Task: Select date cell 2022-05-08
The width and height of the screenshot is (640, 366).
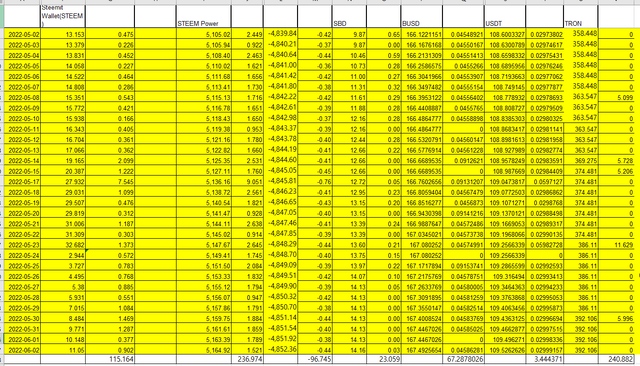Action: click(x=22, y=98)
